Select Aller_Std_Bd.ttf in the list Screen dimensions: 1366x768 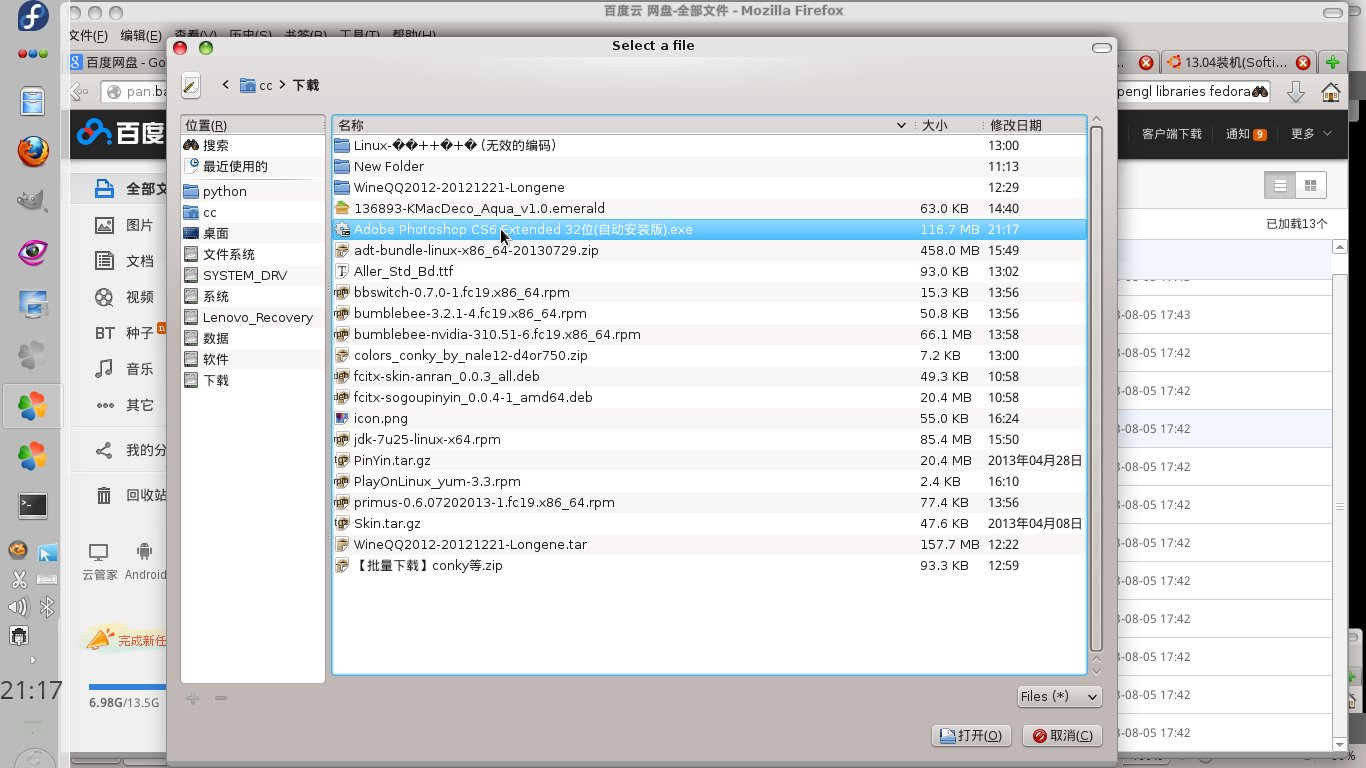(708, 271)
